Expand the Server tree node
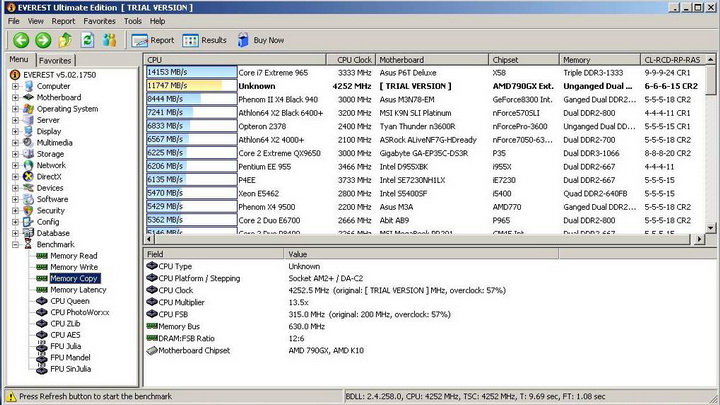Screen dimensions: 720x405 point(15,120)
